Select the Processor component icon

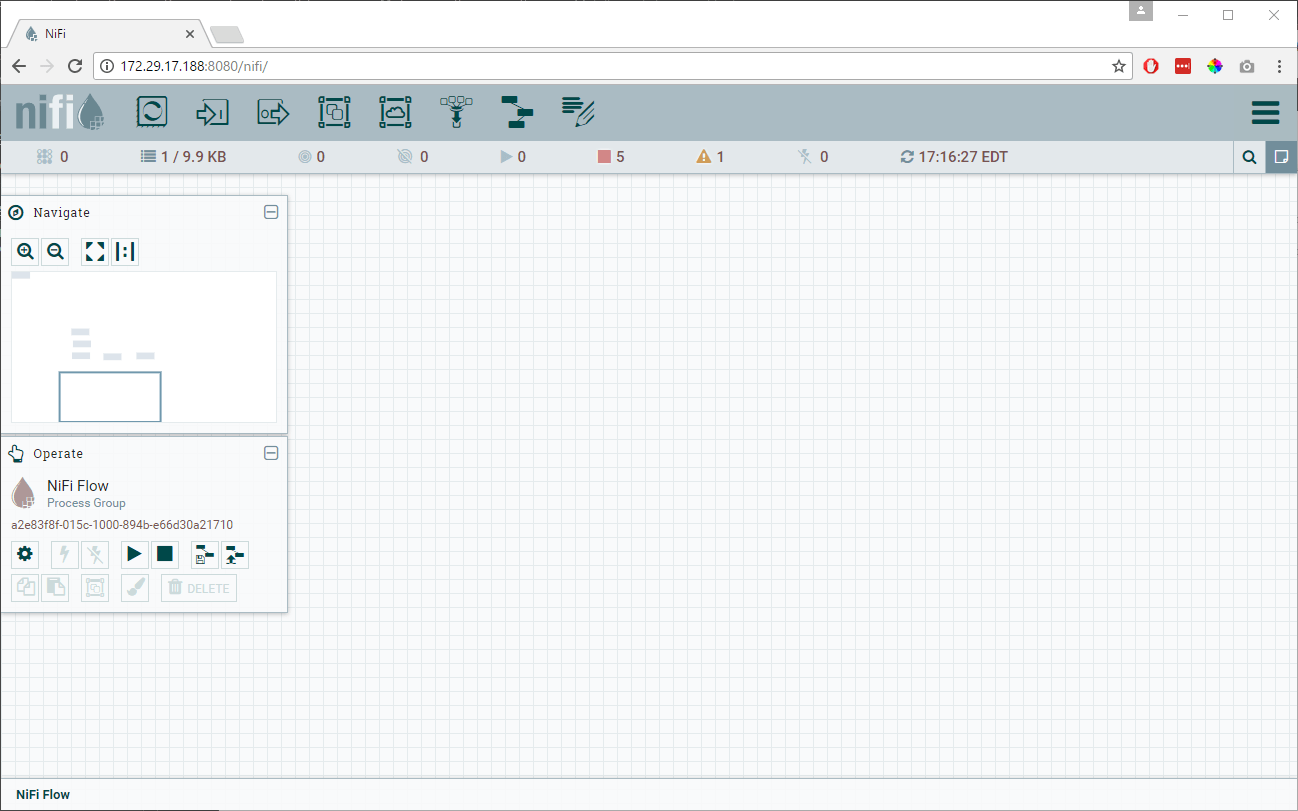(152, 112)
